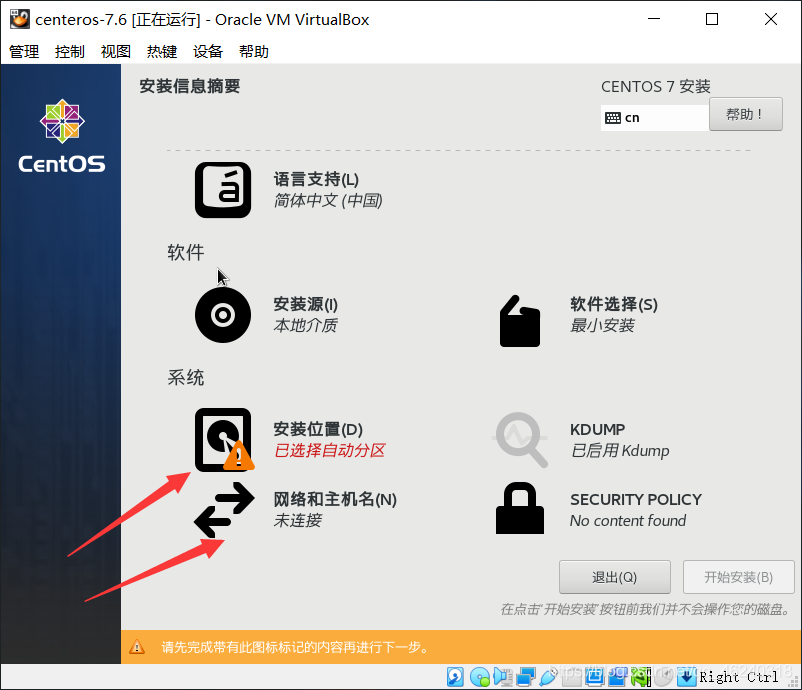The width and height of the screenshot is (802, 690).
Task: Click the 安装信息摘要 heading
Action: point(190,86)
